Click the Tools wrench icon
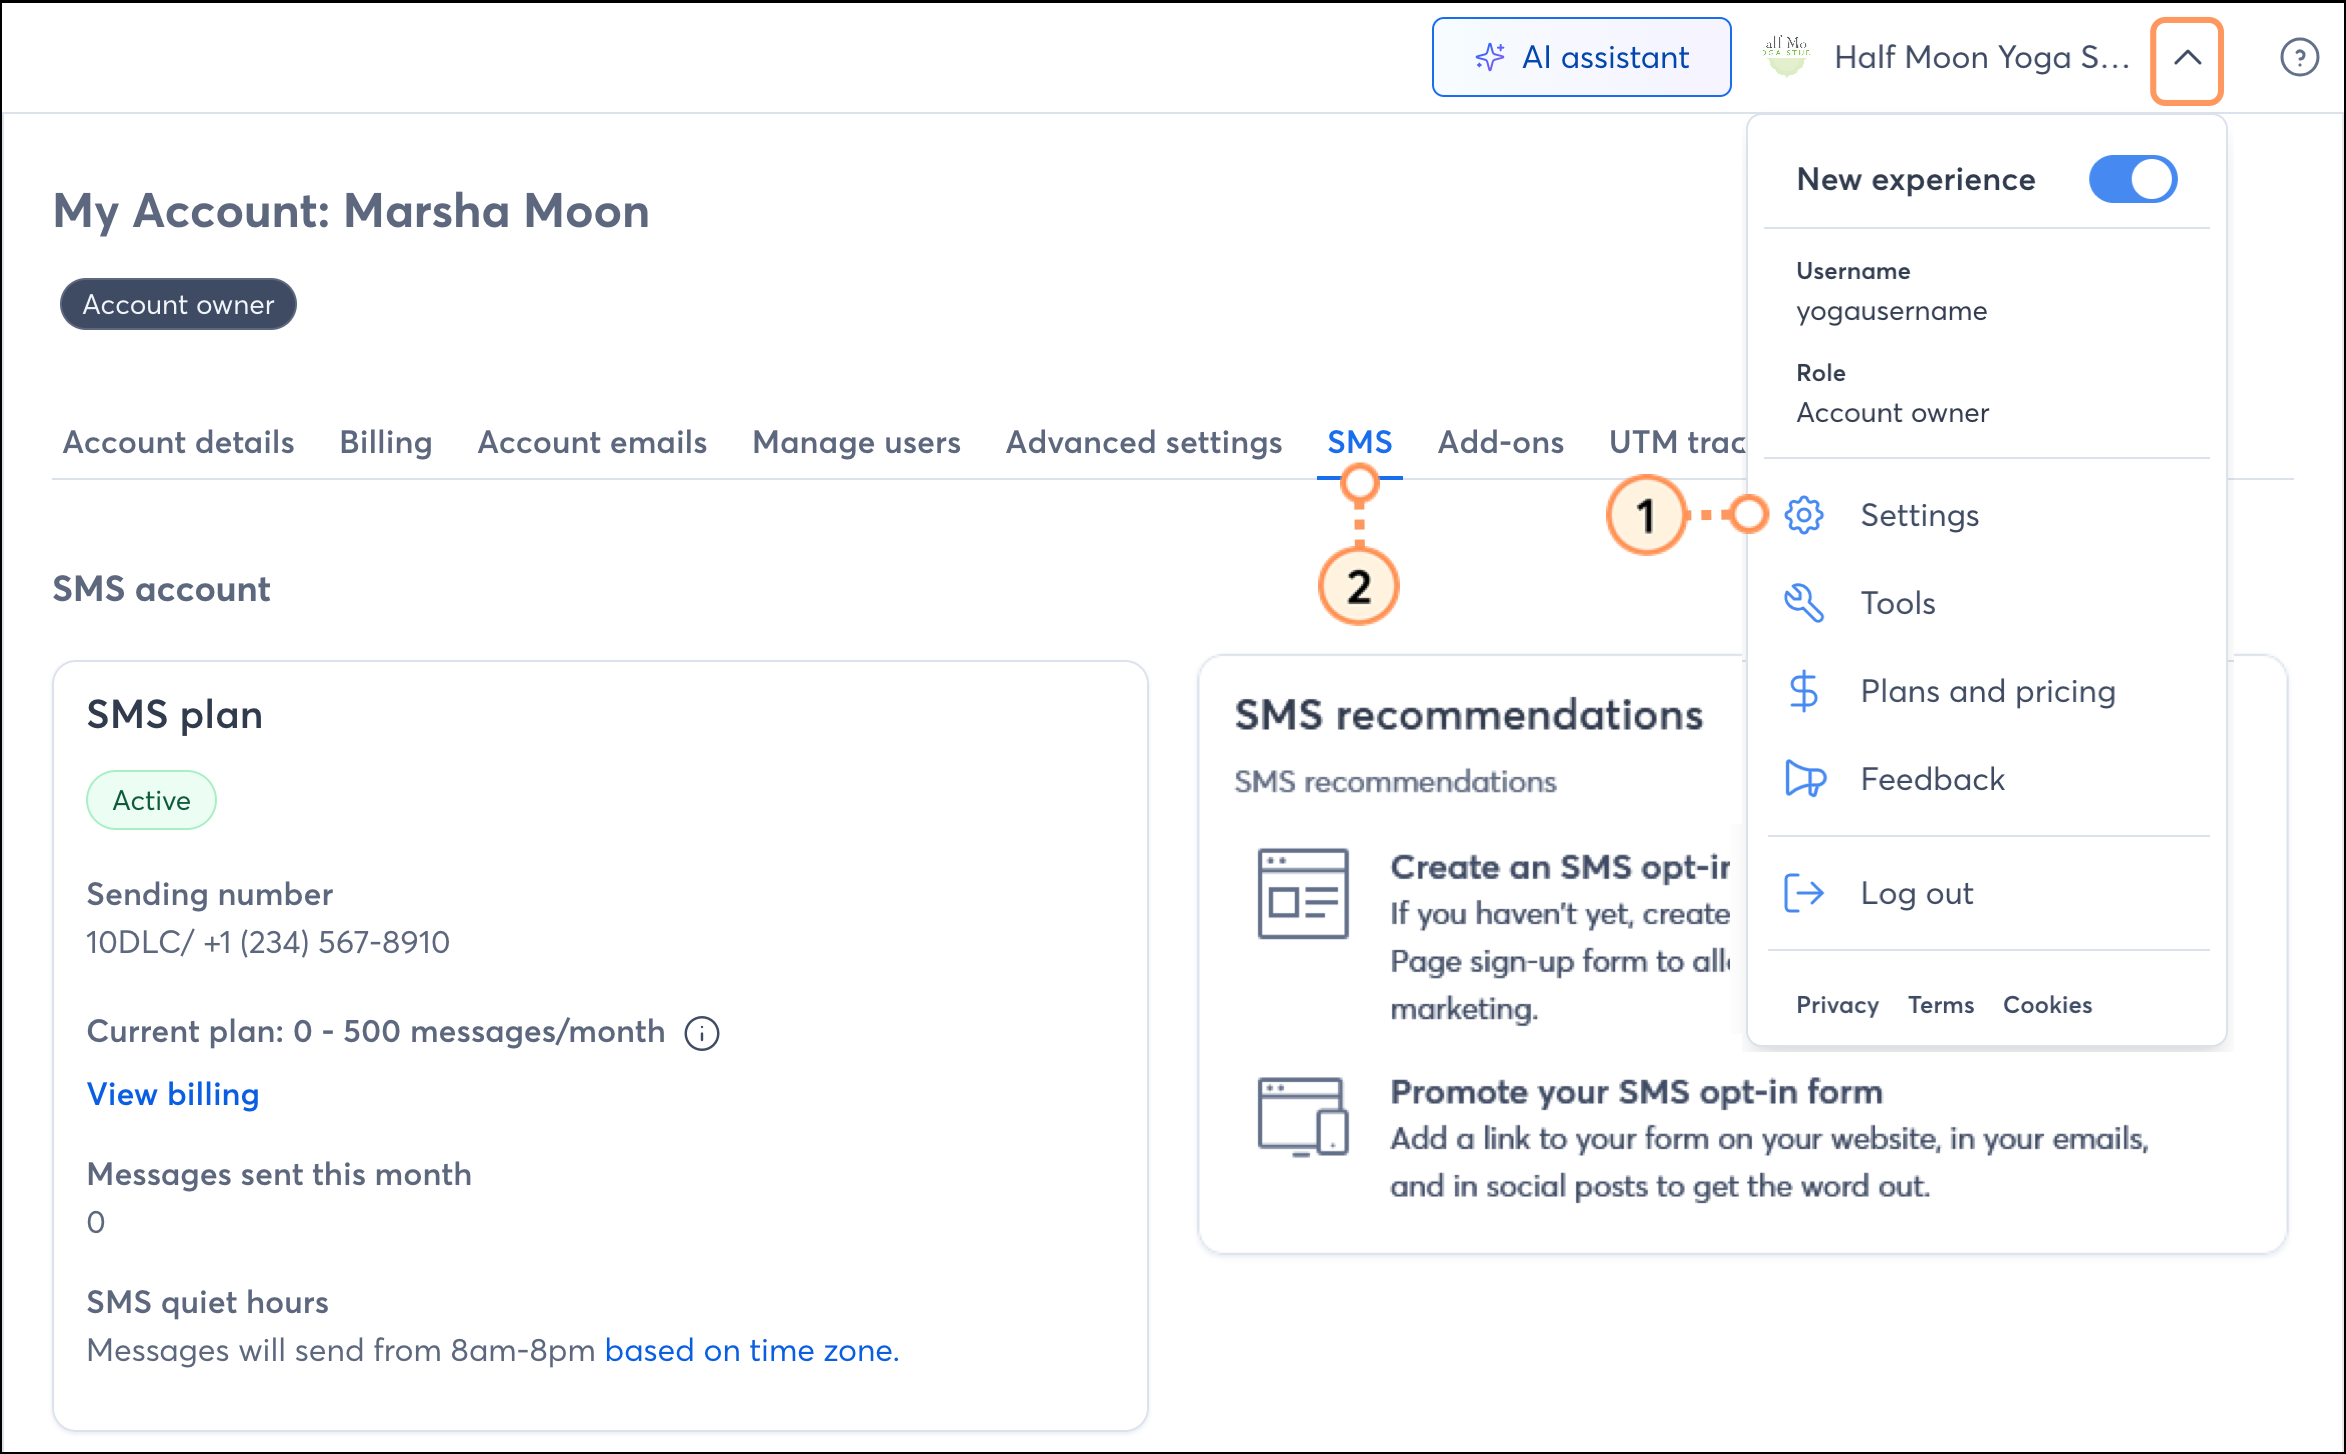The width and height of the screenshot is (2346, 1454). coord(1804,603)
